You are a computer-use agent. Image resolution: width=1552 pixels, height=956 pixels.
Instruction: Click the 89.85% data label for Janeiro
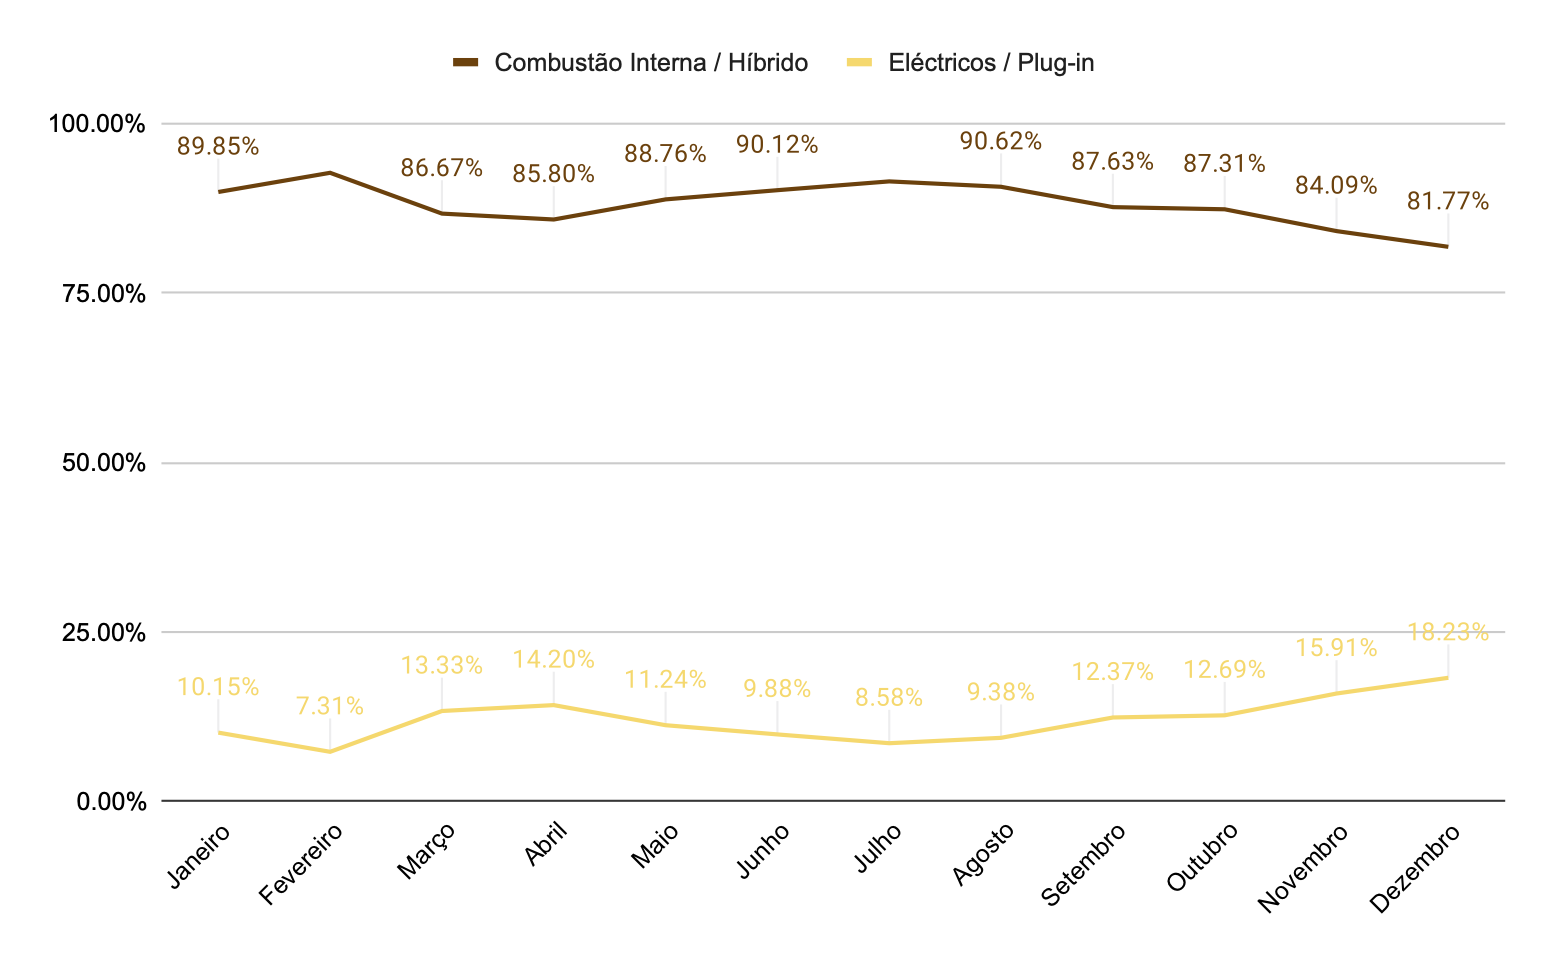(218, 147)
